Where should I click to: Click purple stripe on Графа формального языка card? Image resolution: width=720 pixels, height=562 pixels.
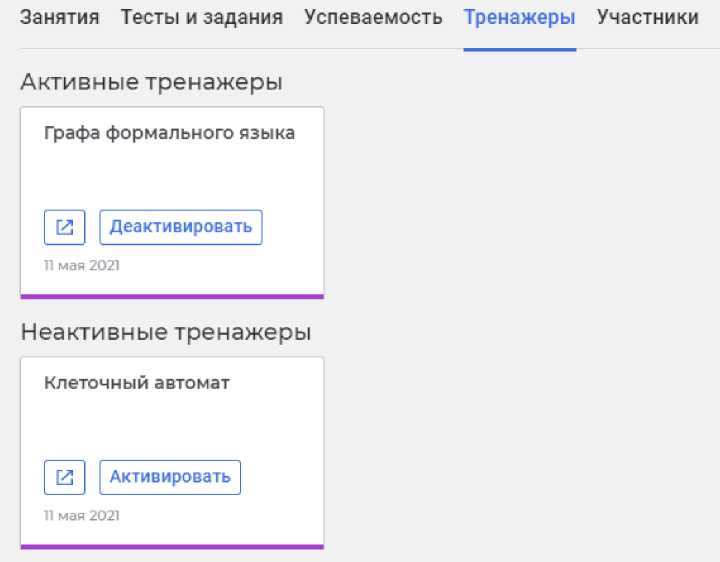pyautogui.click(x=172, y=296)
